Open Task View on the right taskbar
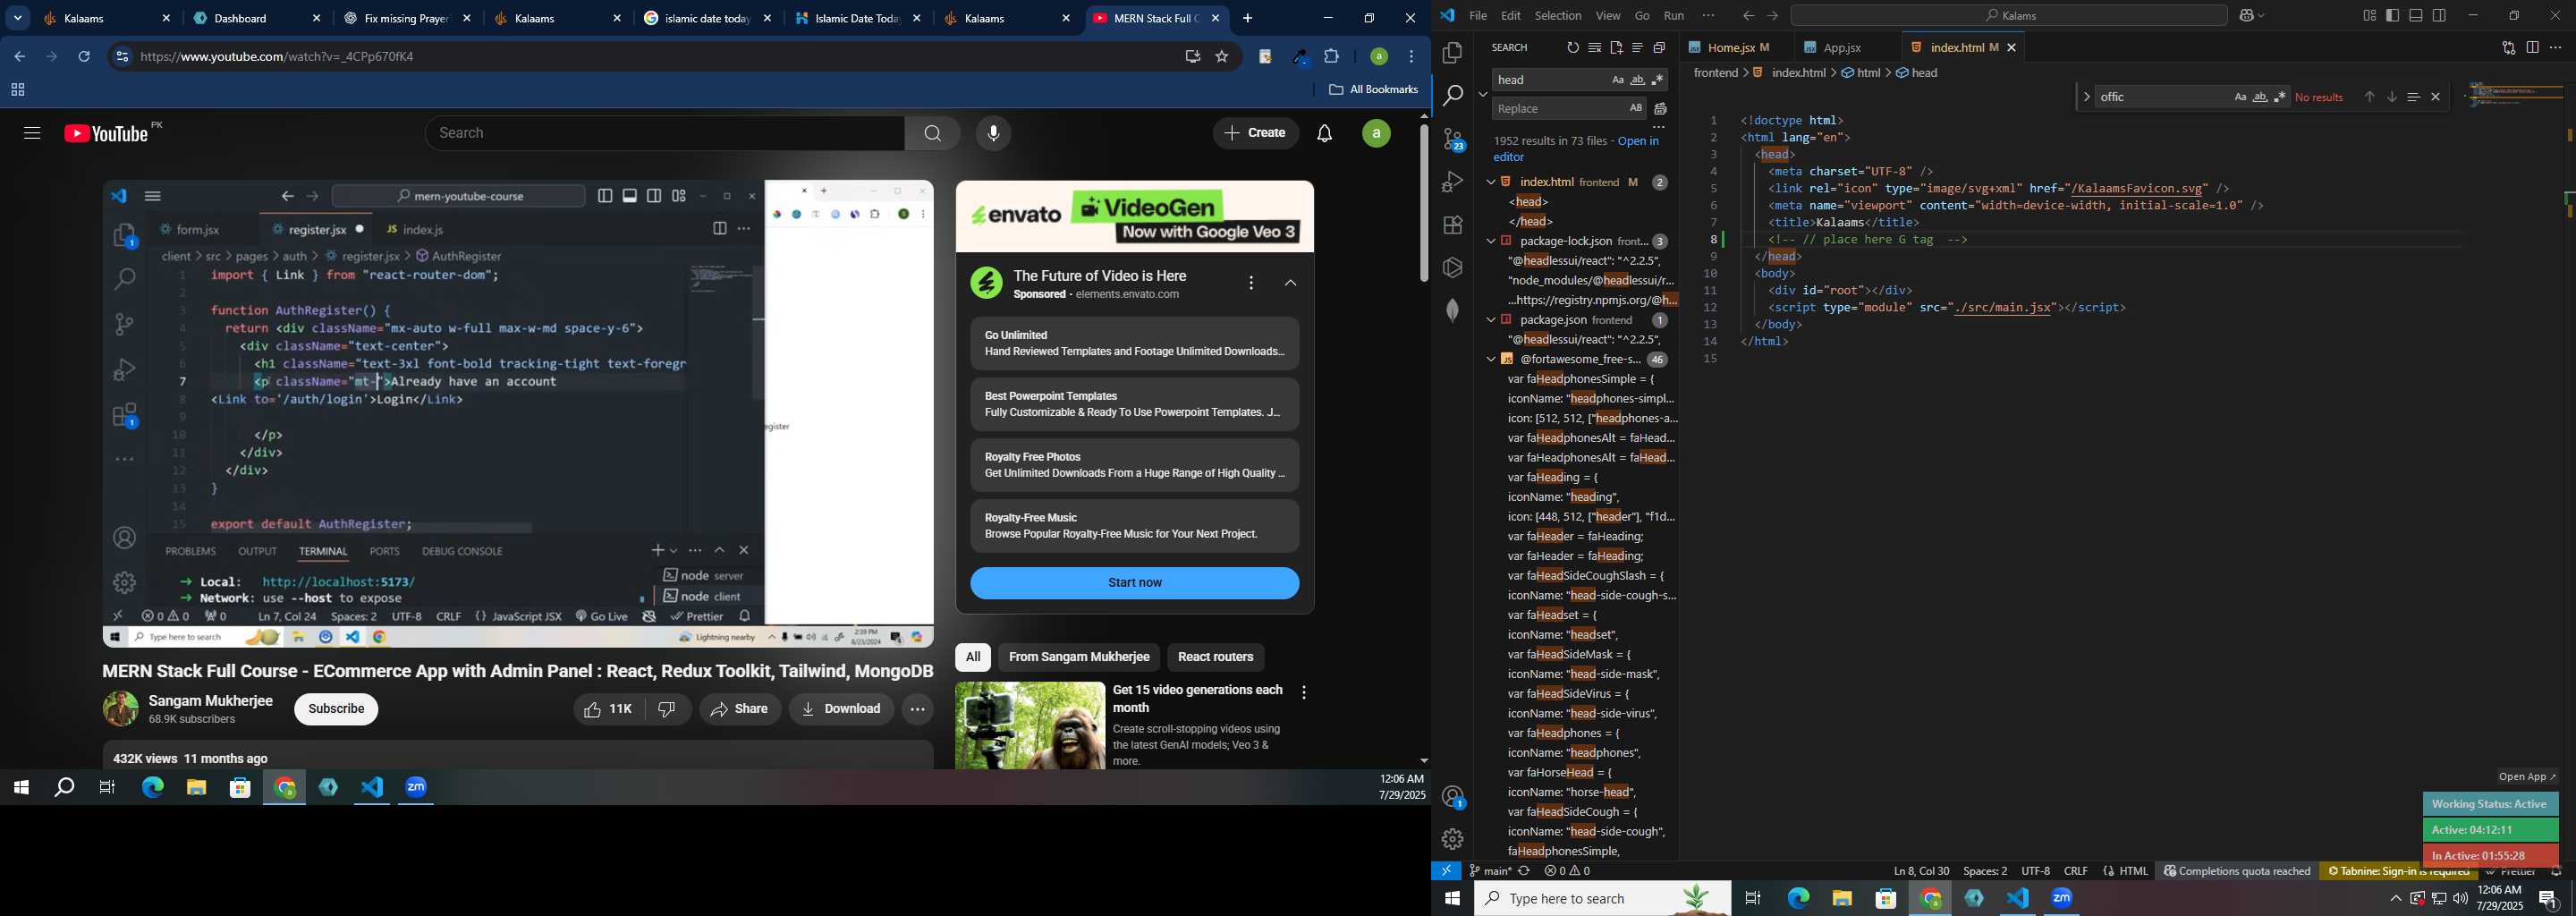The width and height of the screenshot is (2576, 916). (1753, 899)
